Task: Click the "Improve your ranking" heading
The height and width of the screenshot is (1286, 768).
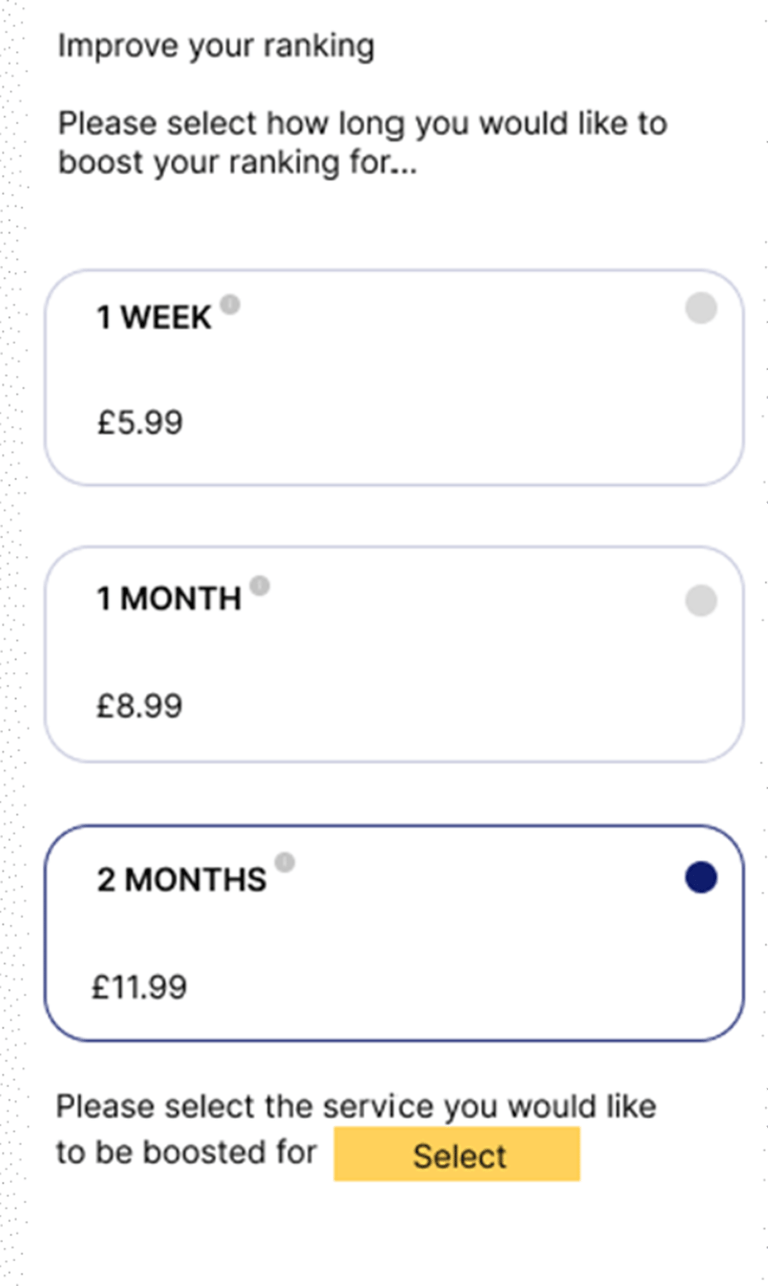Action: (216, 46)
